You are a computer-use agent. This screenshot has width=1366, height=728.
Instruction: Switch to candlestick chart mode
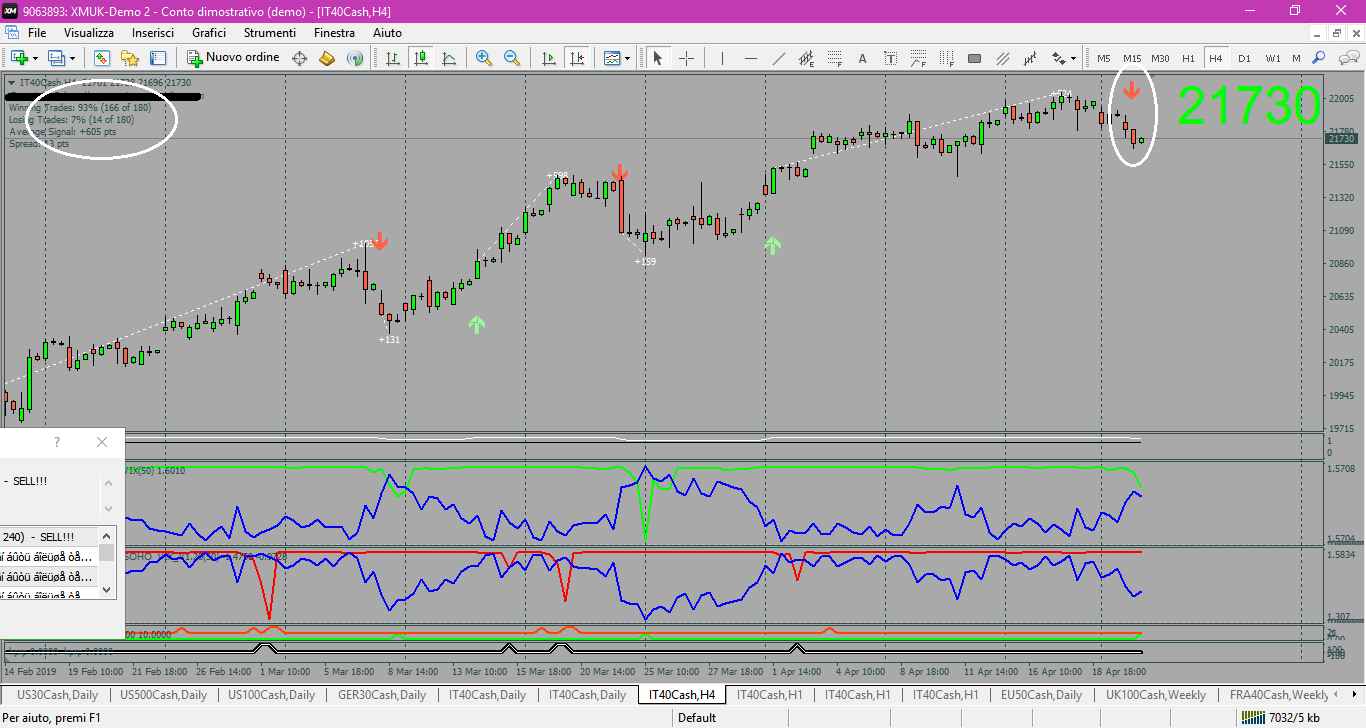[x=421, y=58]
